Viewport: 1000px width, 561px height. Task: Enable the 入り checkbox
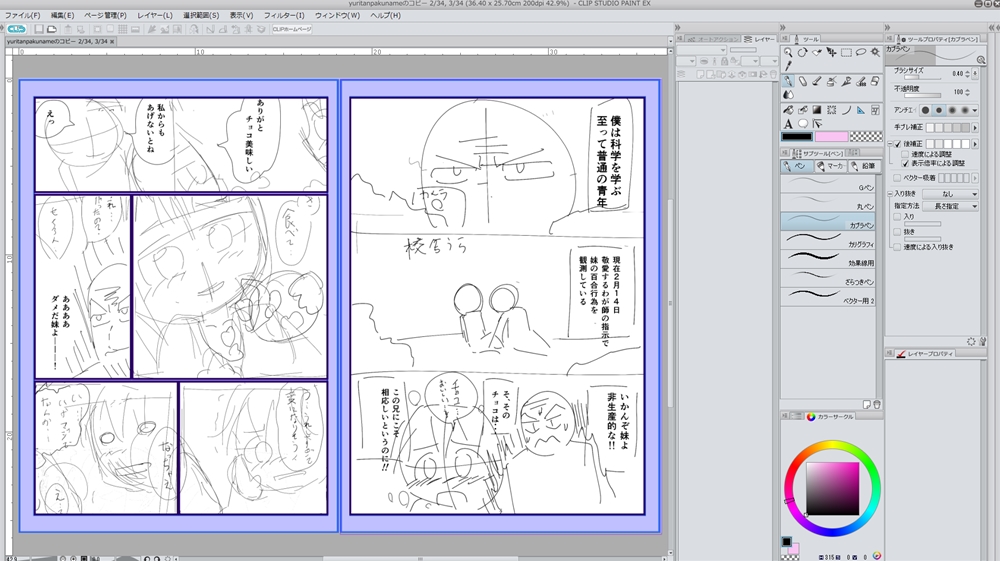[x=897, y=217]
